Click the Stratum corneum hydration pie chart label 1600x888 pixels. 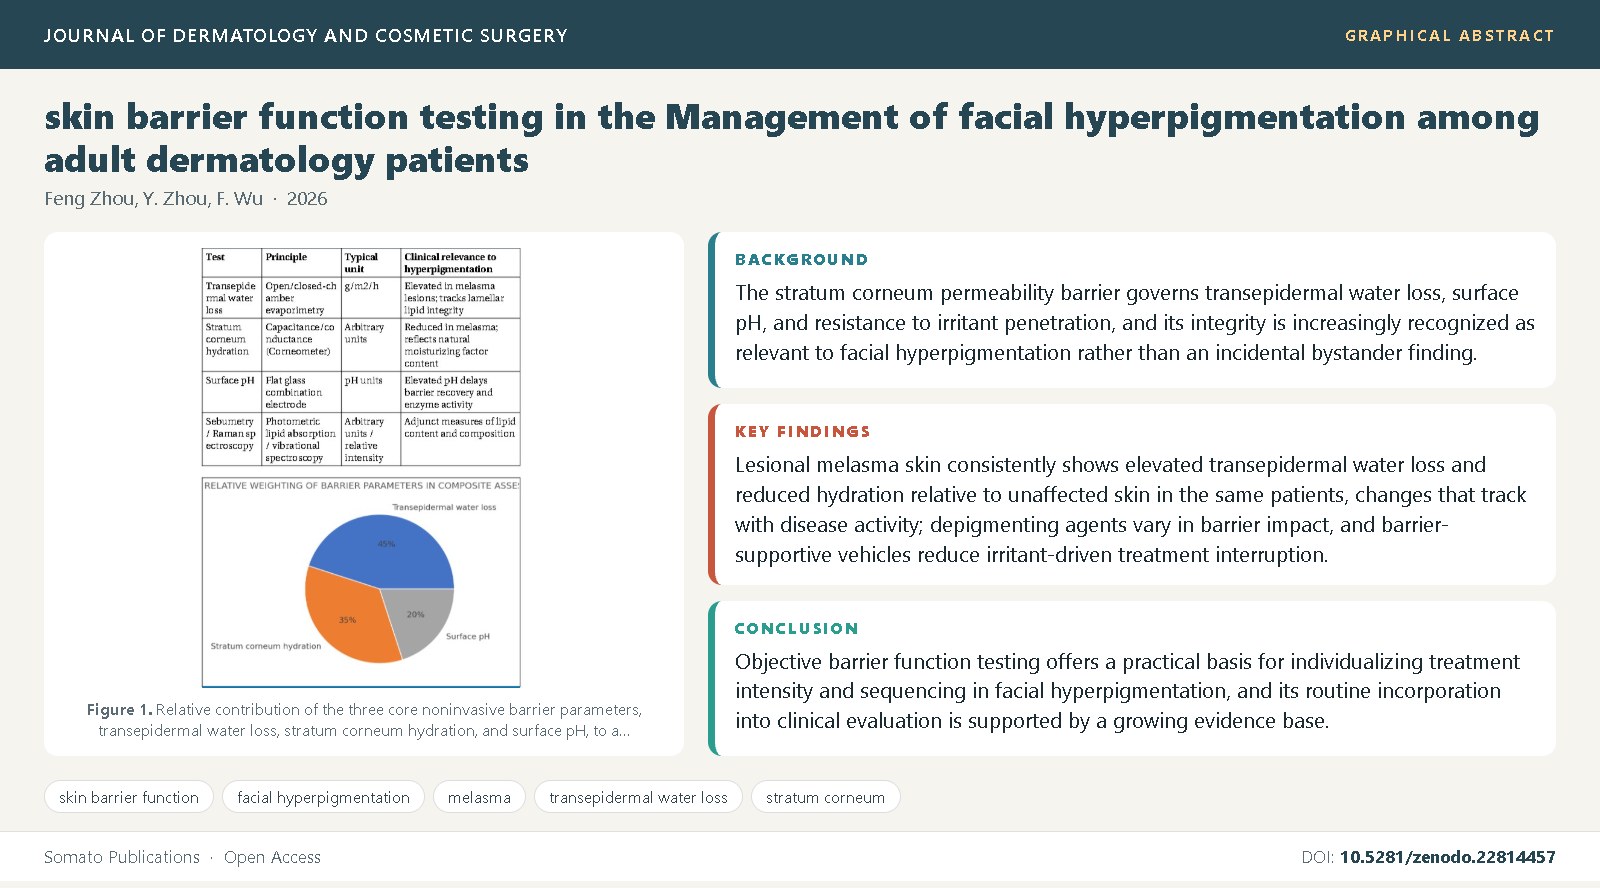[266, 646]
